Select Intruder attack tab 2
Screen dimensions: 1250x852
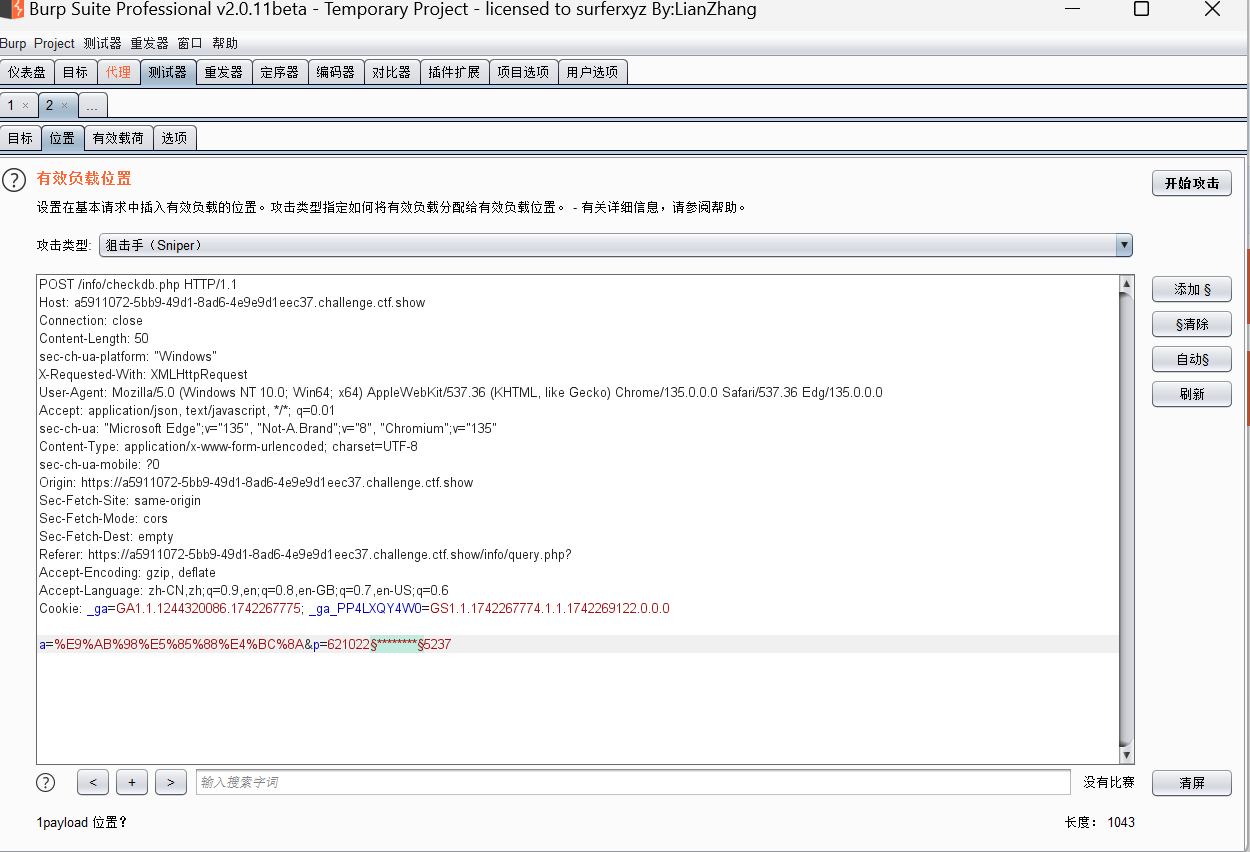click(49, 105)
